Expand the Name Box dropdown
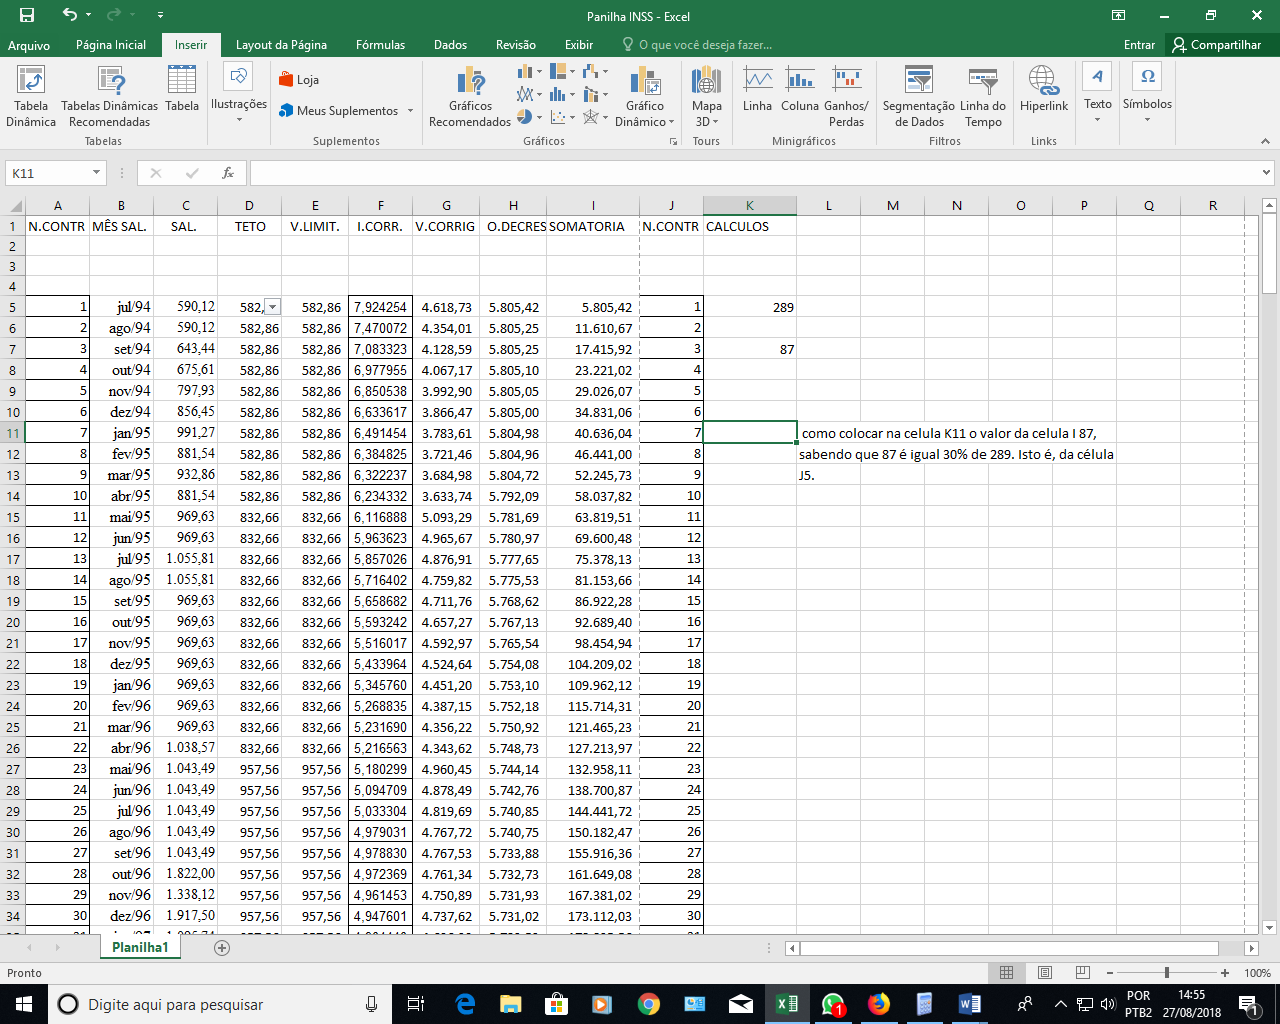 pyautogui.click(x=97, y=173)
